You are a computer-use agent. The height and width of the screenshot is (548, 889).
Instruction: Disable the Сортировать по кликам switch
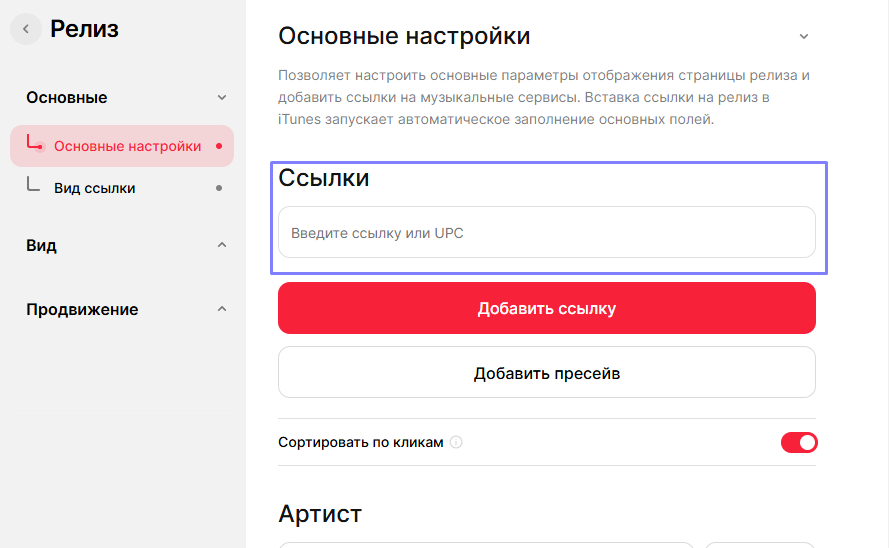(x=799, y=442)
